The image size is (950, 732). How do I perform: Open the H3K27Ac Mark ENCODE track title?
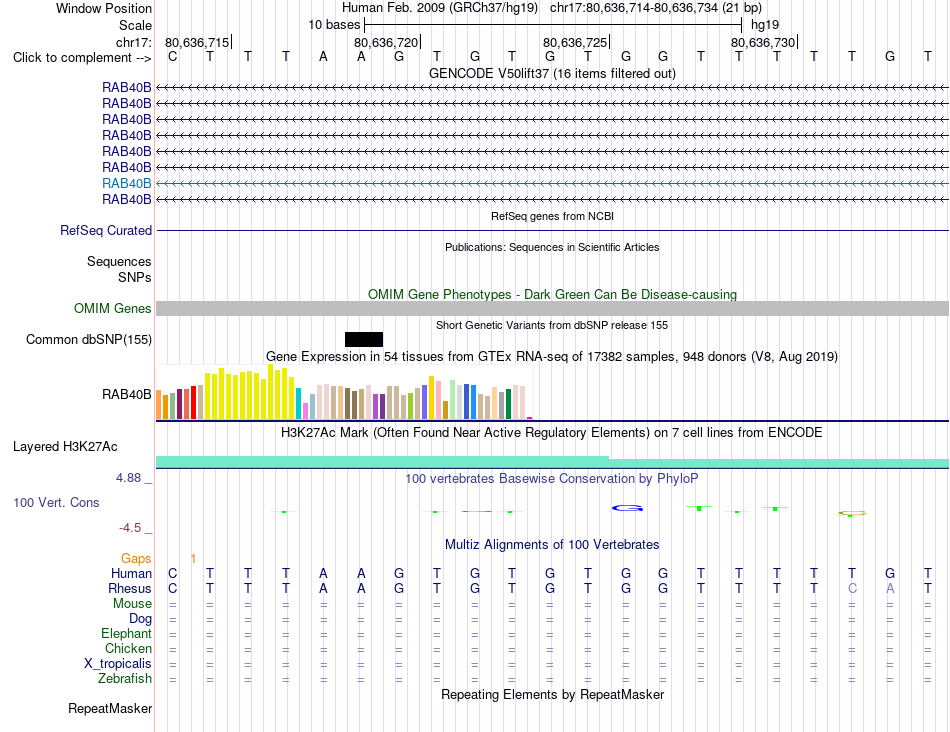552,433
